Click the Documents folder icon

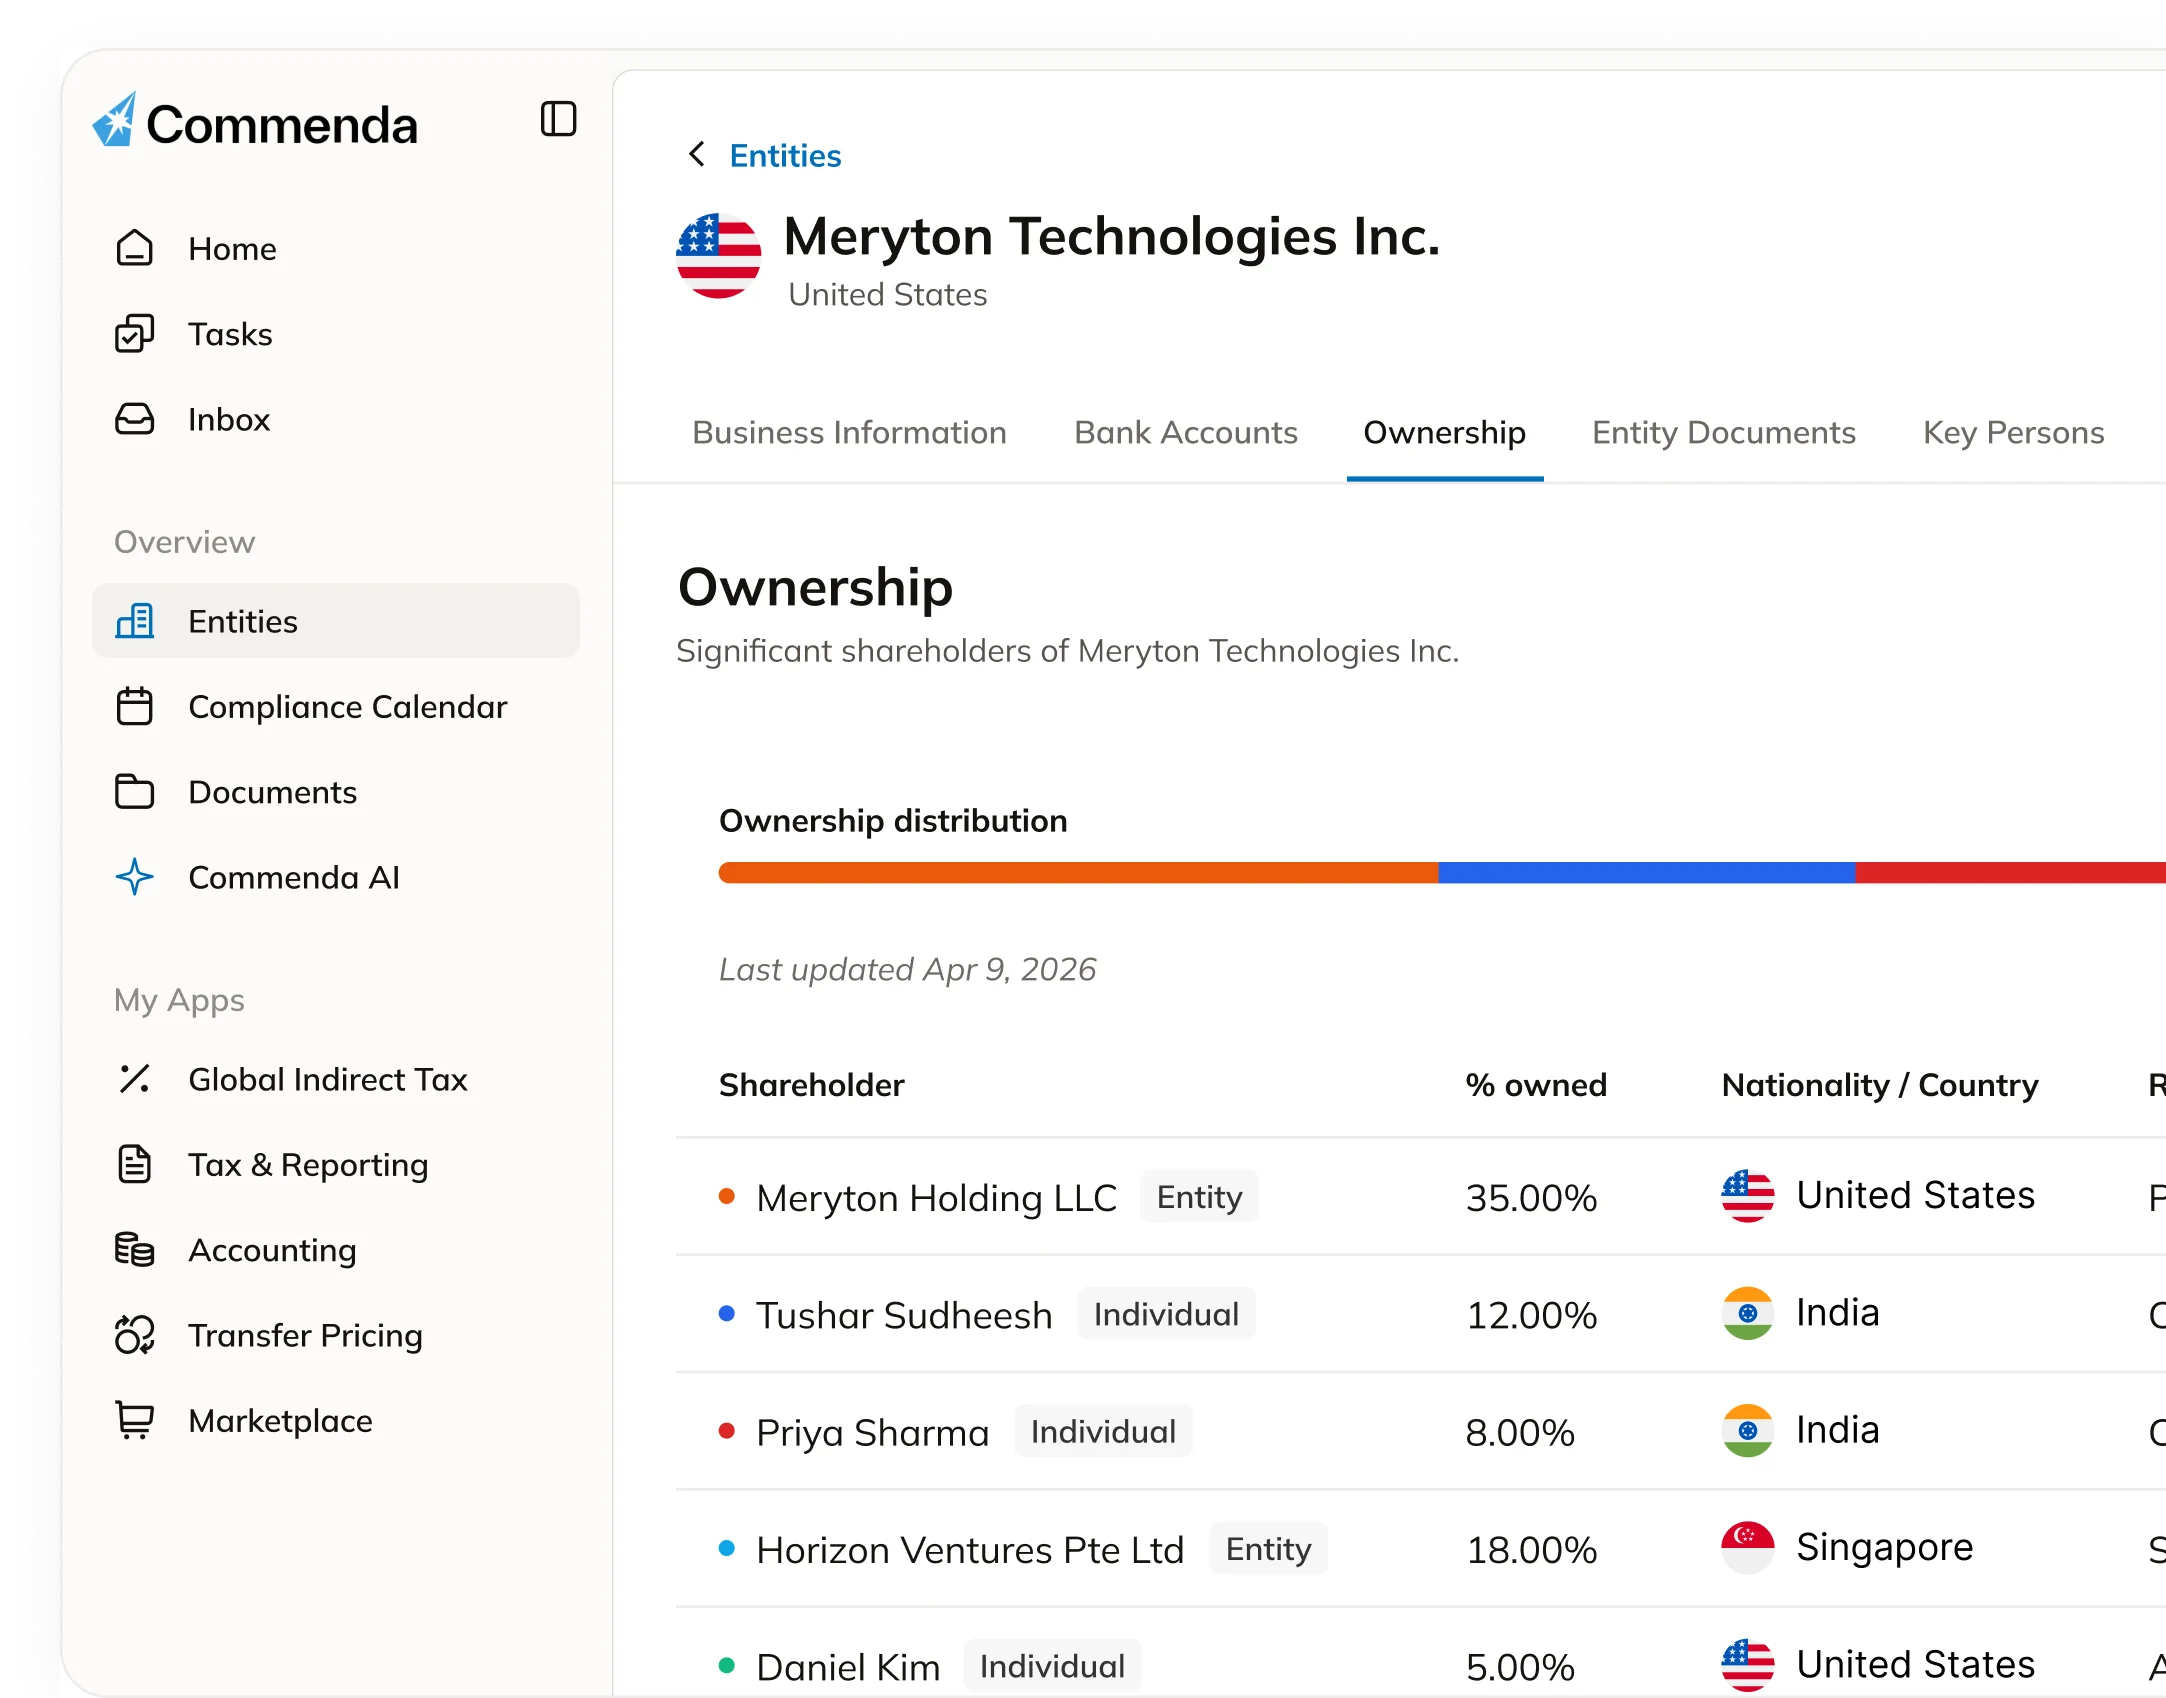134,791
